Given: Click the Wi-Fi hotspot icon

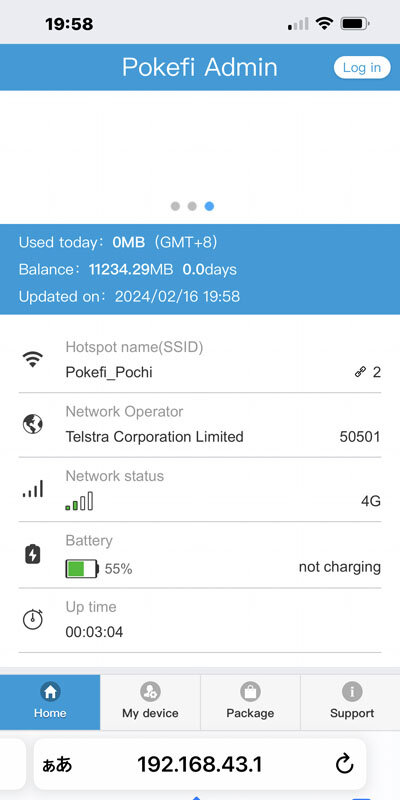Looking at the screenshot, I should point(33,360).
